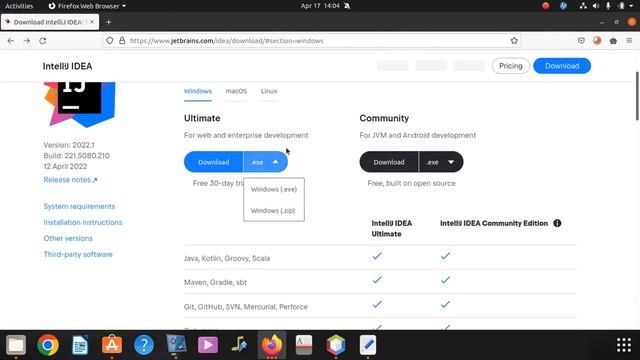Click the network icon in system tray

point(583,6)
